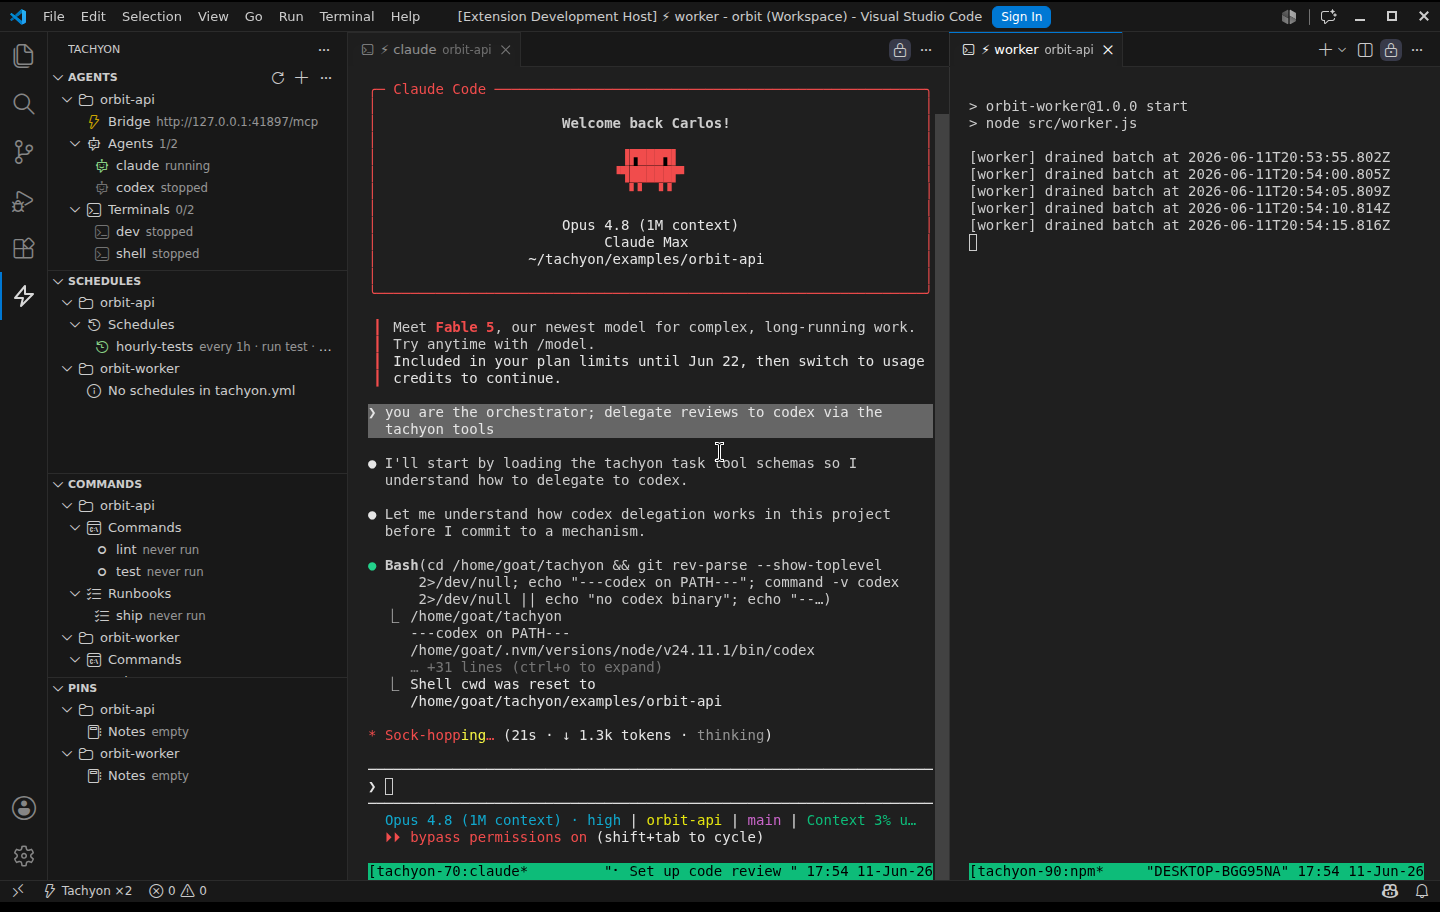Open Copilot status icon in status bar
Viewport: 1440px width, 912px height.
click(x=1390, y=890)
